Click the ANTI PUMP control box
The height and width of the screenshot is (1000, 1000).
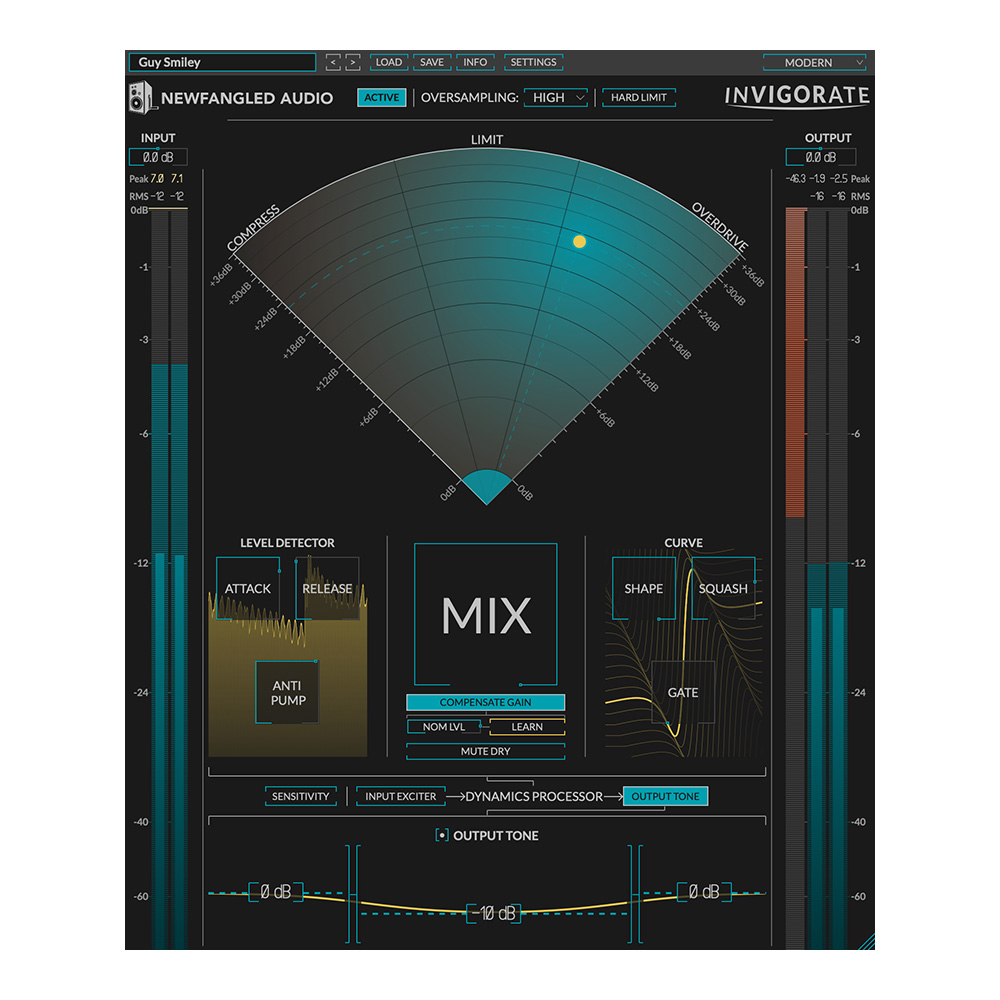tap(288, 693)
